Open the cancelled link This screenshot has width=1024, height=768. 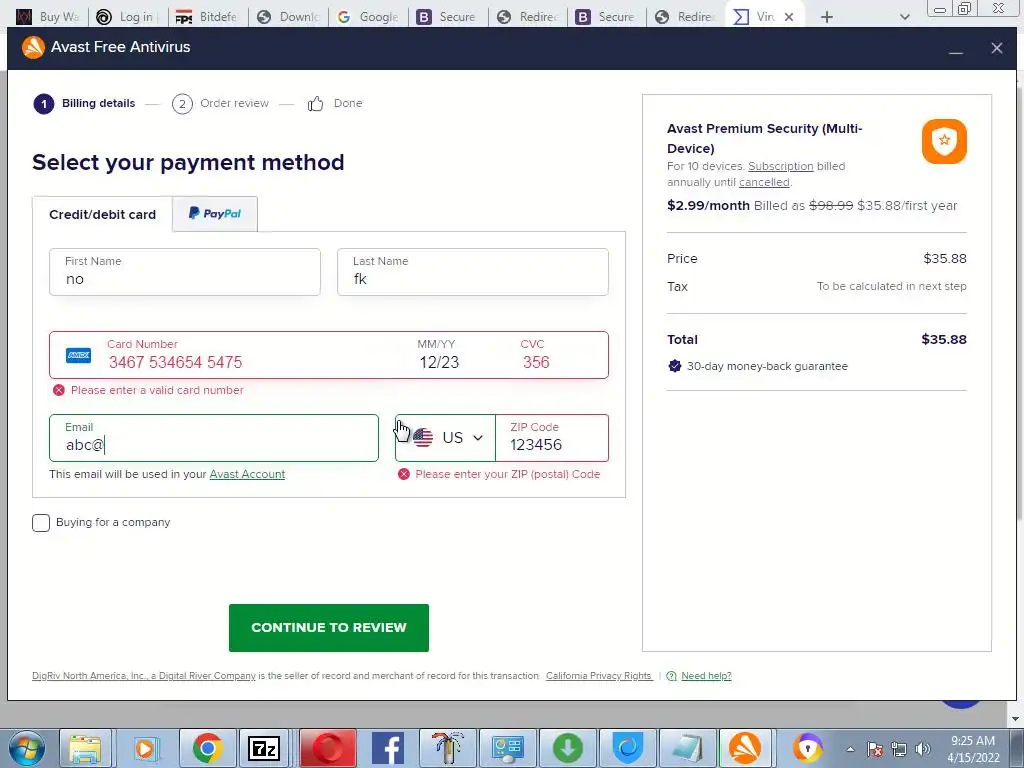pos(764,182)
